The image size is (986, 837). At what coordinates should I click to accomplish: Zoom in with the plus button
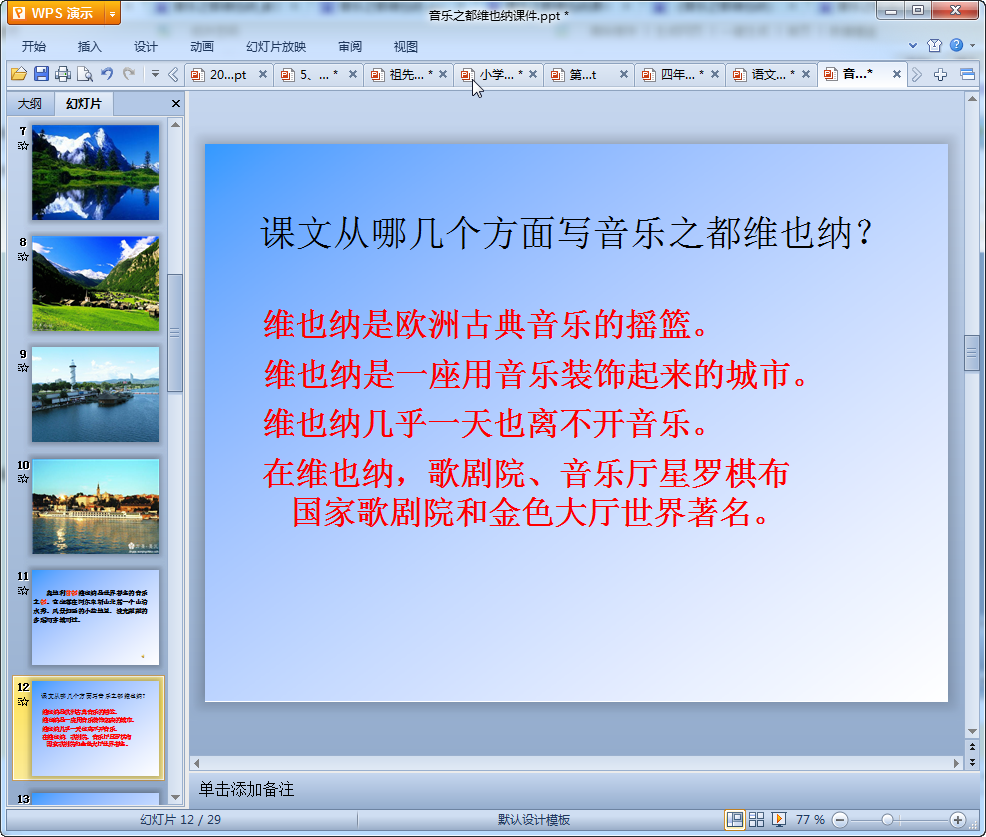pyautogui.click(x=958, y=819)
